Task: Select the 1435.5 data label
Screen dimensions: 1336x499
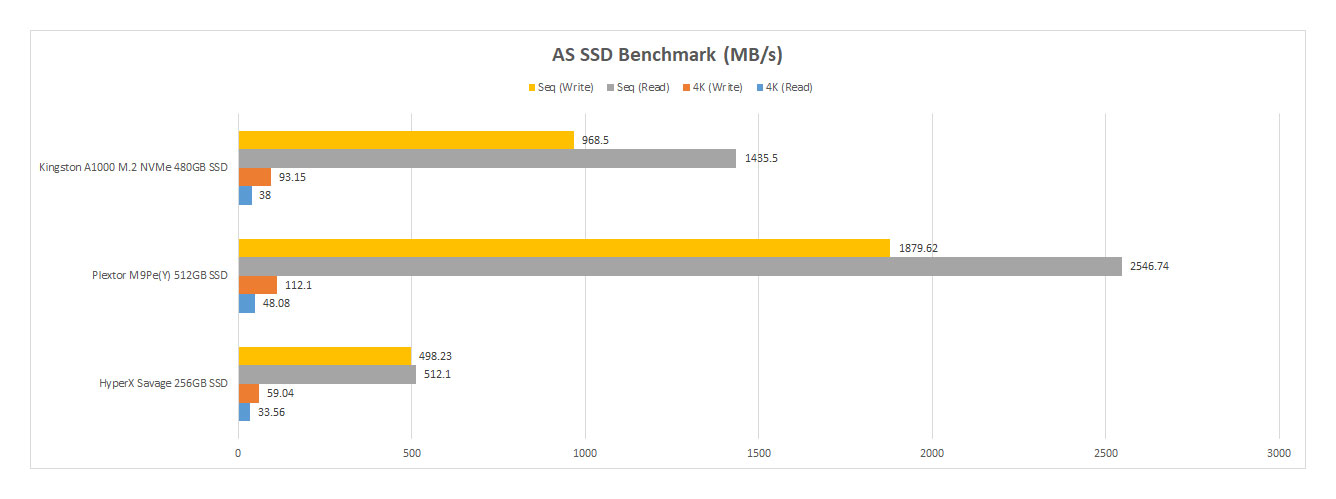Action: (760, 158)
